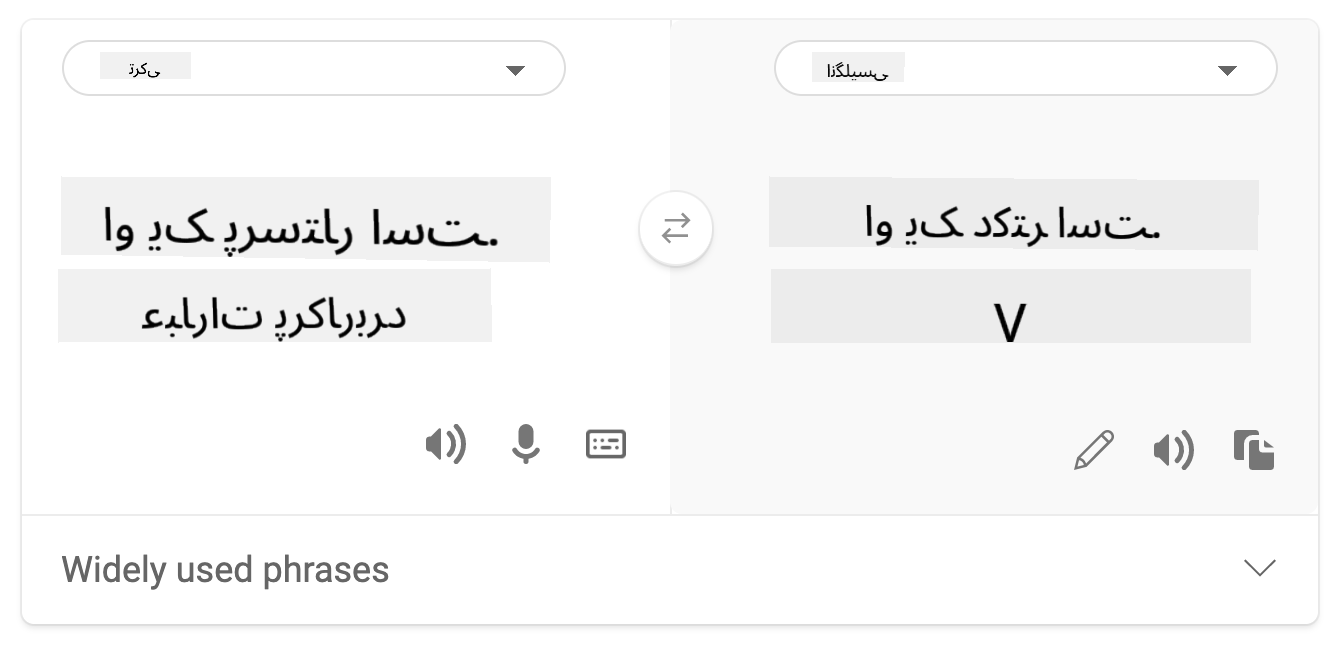Click the pencil to suggest an edit
This screenshot has width=1344, height=660.
click(x=1093, y=450)
